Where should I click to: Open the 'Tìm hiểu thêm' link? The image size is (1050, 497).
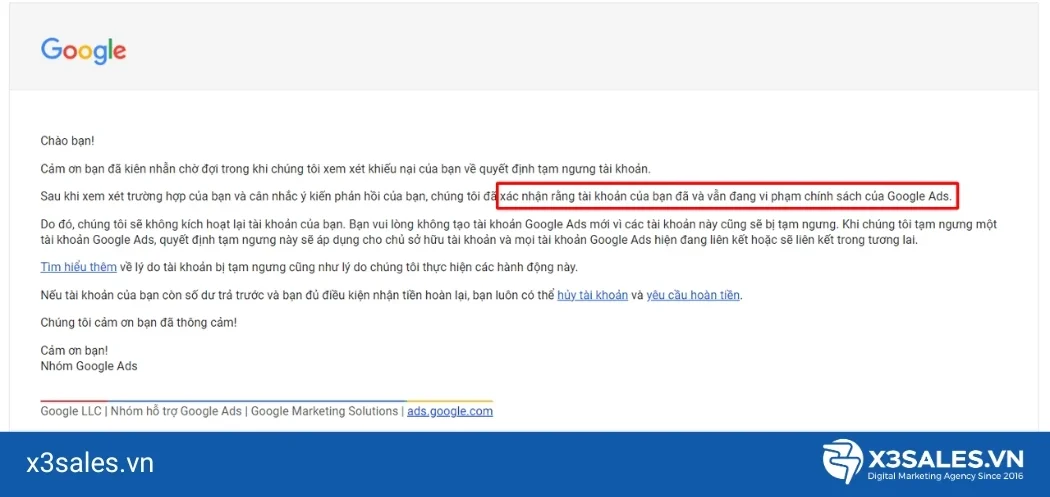(x=78, y=267)
